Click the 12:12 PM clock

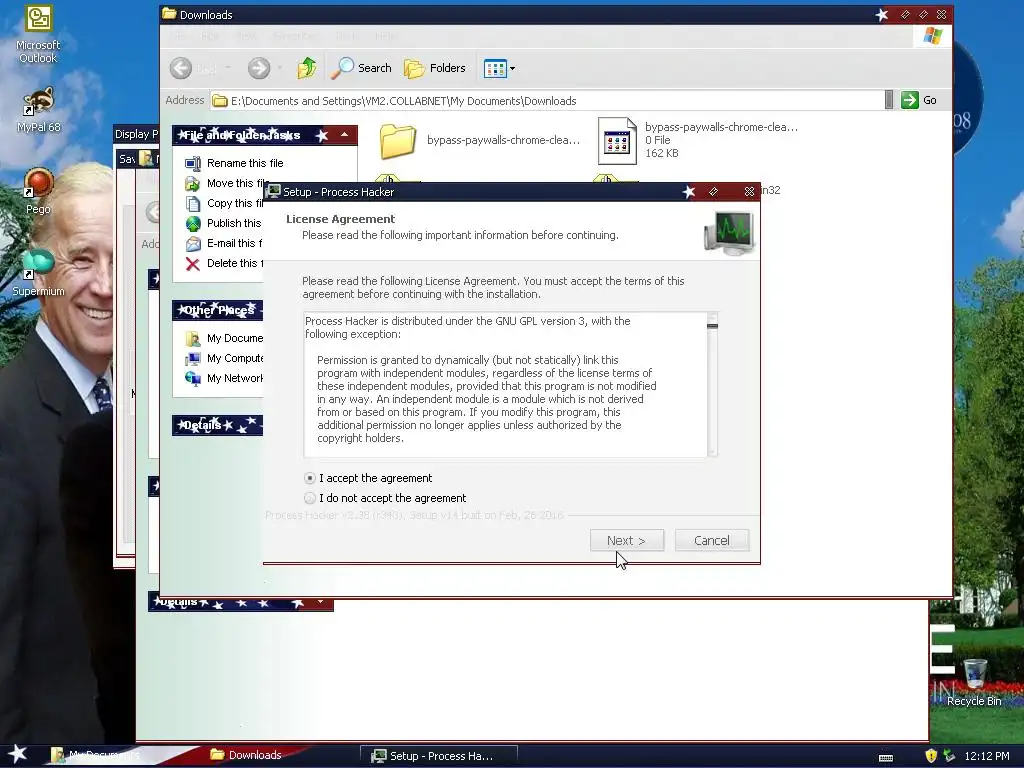(987, 756)
